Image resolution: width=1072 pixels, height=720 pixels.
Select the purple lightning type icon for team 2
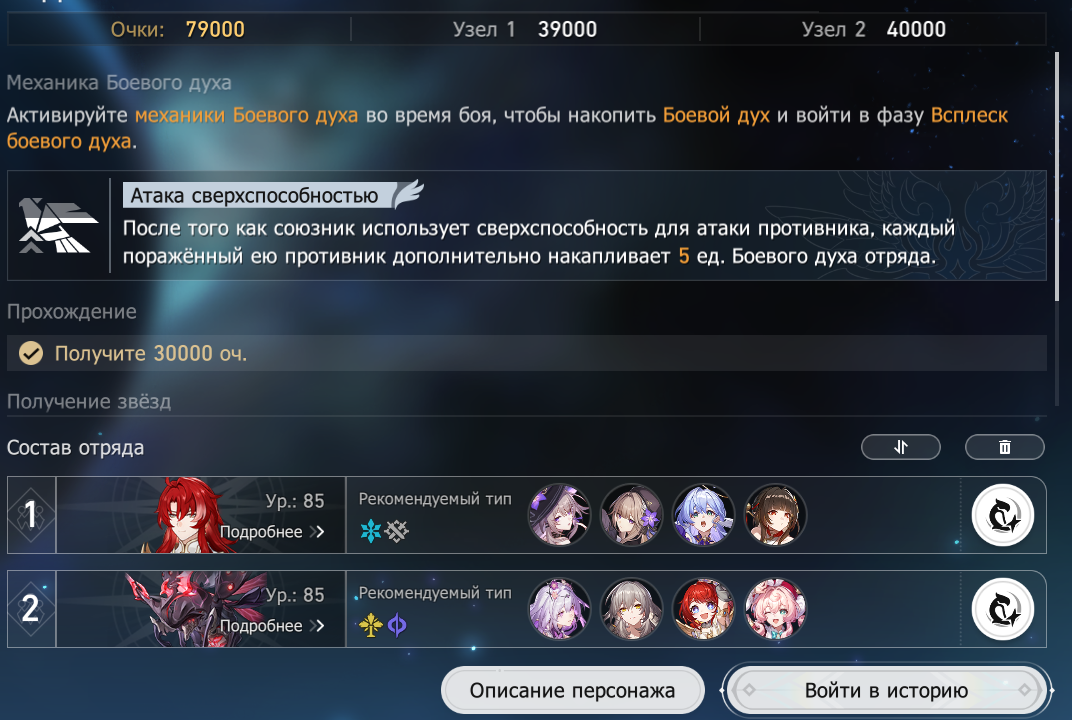click(397, 624)
